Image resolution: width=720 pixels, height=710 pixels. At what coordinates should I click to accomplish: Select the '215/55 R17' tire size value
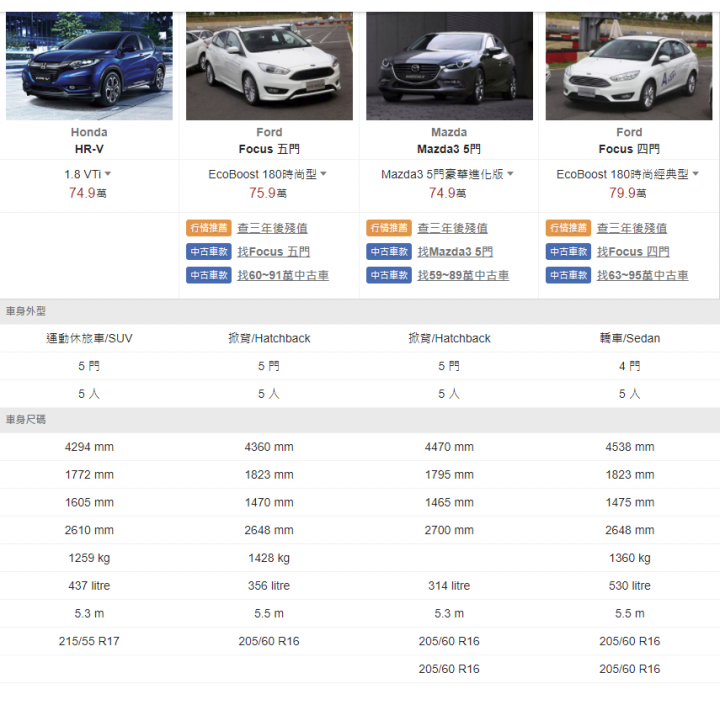[89, 641]
